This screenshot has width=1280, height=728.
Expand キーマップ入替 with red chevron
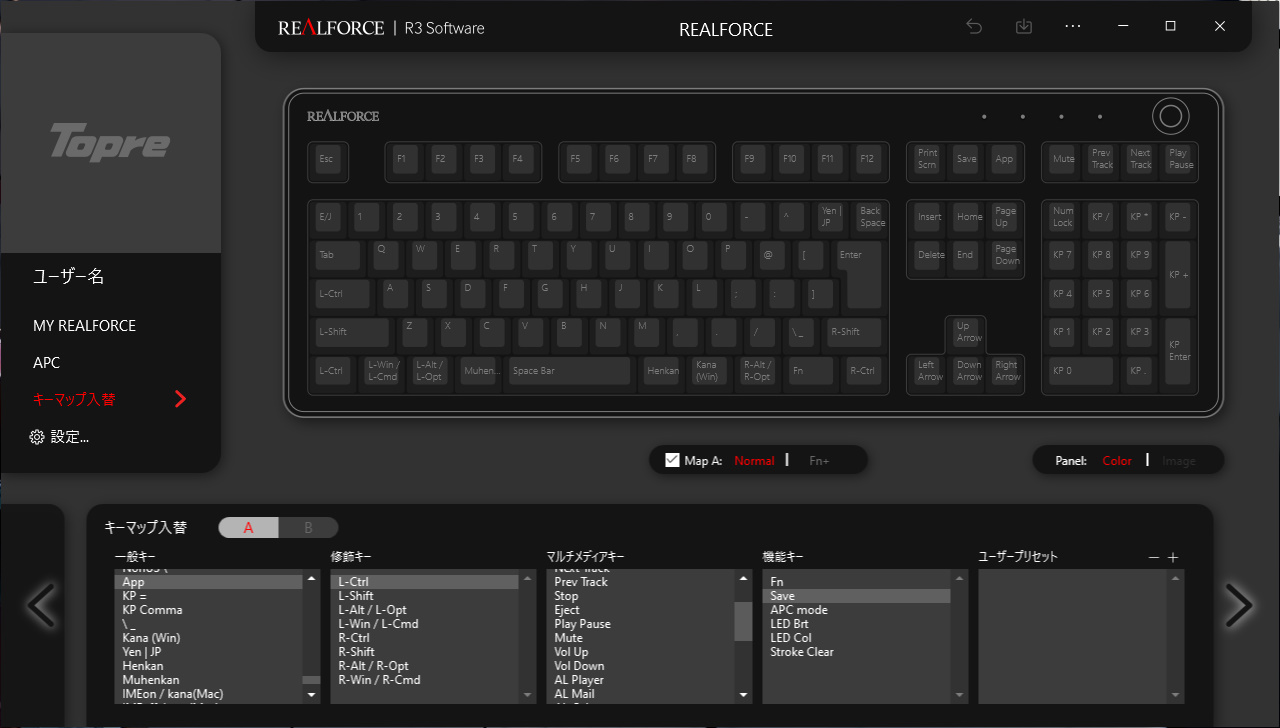click(180, 399)
